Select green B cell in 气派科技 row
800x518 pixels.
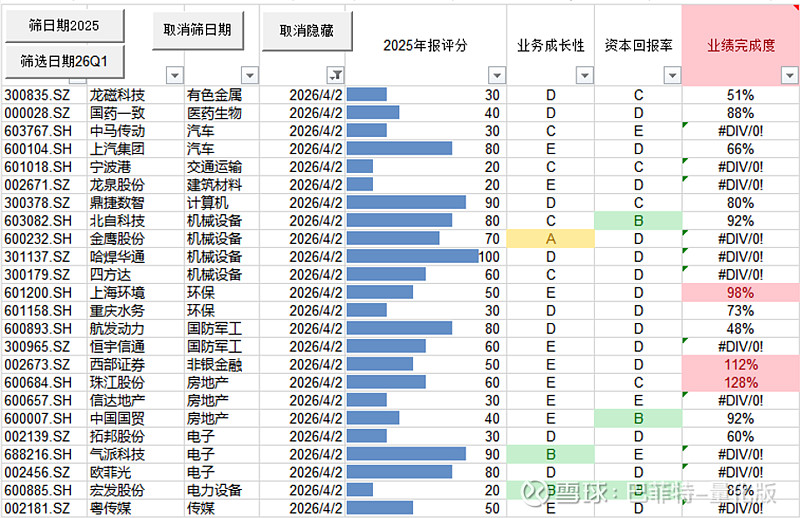pyautogui.click(x=551, y=455)
